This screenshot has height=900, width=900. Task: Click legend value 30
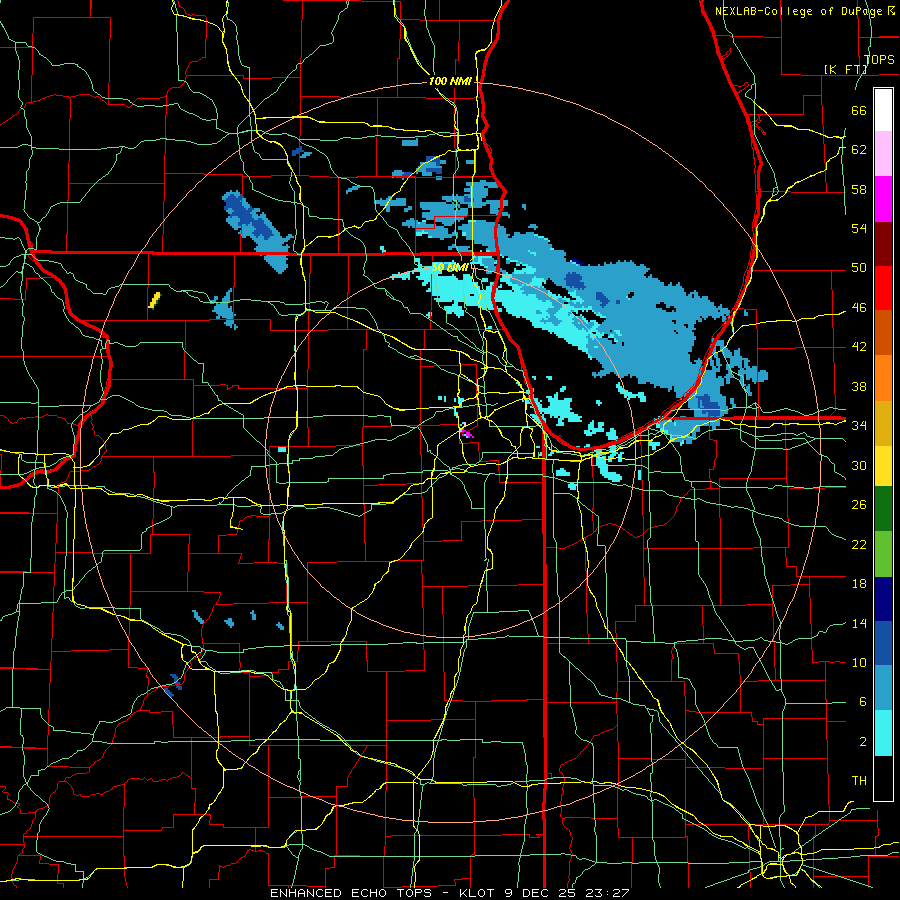coord(859,465)
